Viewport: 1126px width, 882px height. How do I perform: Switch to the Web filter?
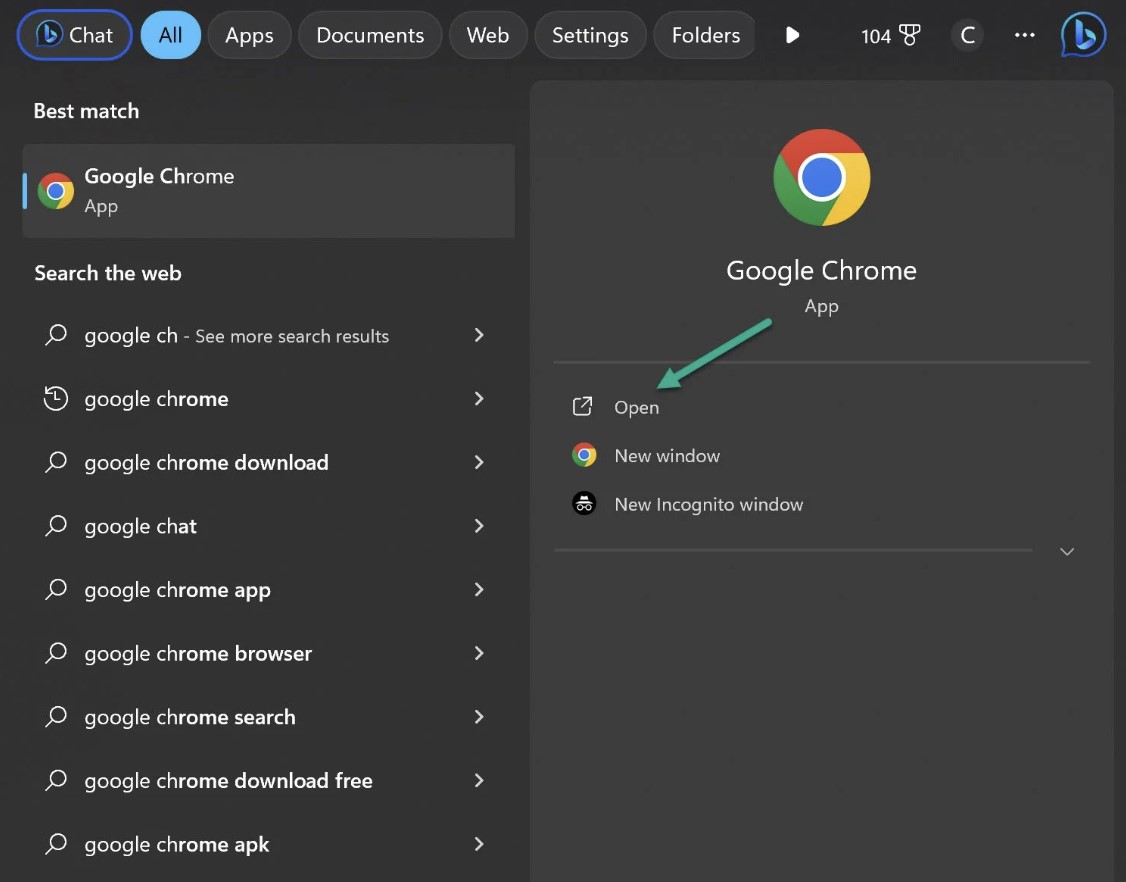pyautogui.click(x=488, y=34)
